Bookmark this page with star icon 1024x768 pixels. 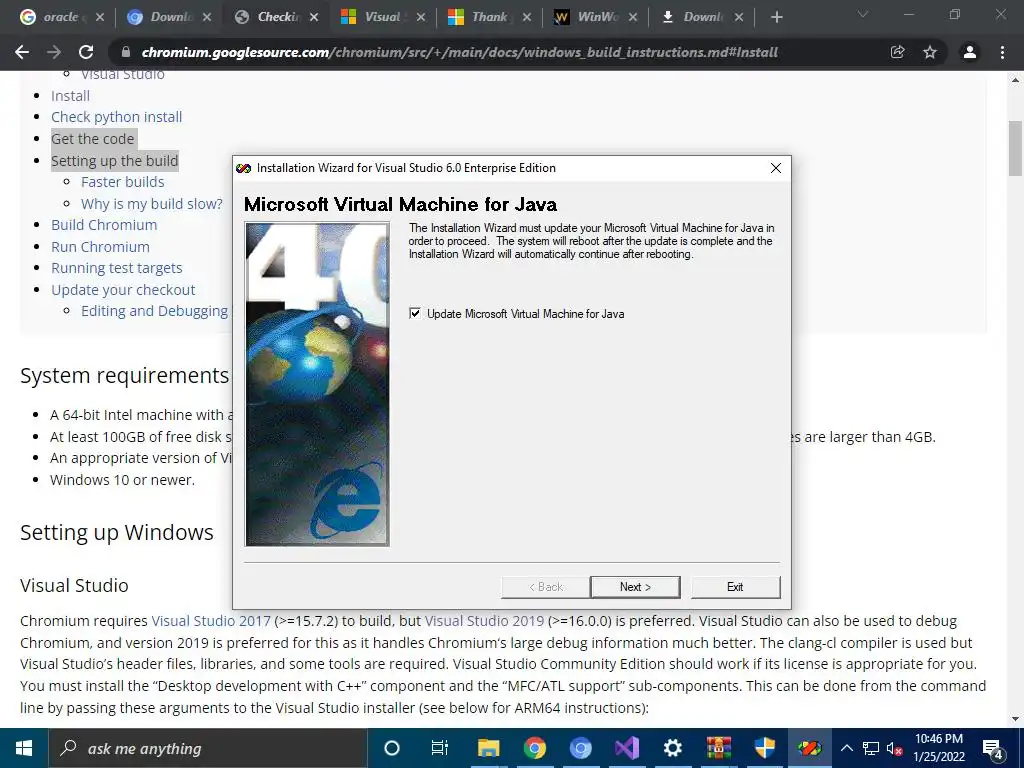[930, 52]
